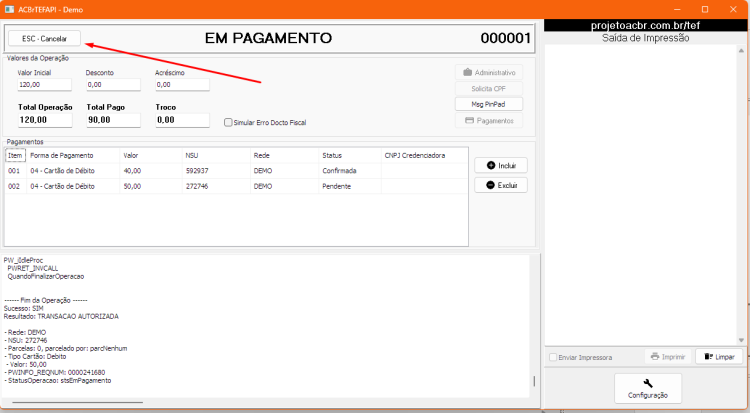Click the card icon on Pagamentos button
This screenshot has width=750, height=413.
pyautogui.click(x=469, y=121)
